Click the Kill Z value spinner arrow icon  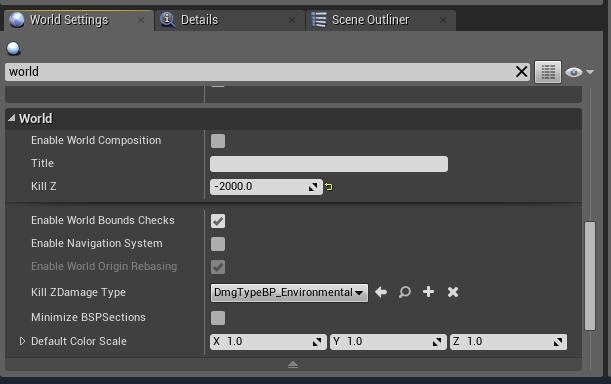click(x=313, y=188)
